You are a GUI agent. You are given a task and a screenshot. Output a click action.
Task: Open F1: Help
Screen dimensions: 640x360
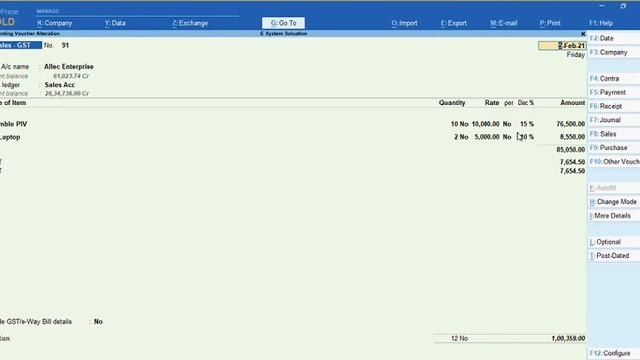[x=601, y=23]
